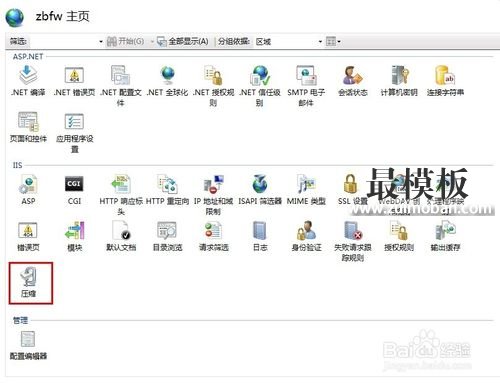Open SSL 设置 feature

tap(352, 189)
